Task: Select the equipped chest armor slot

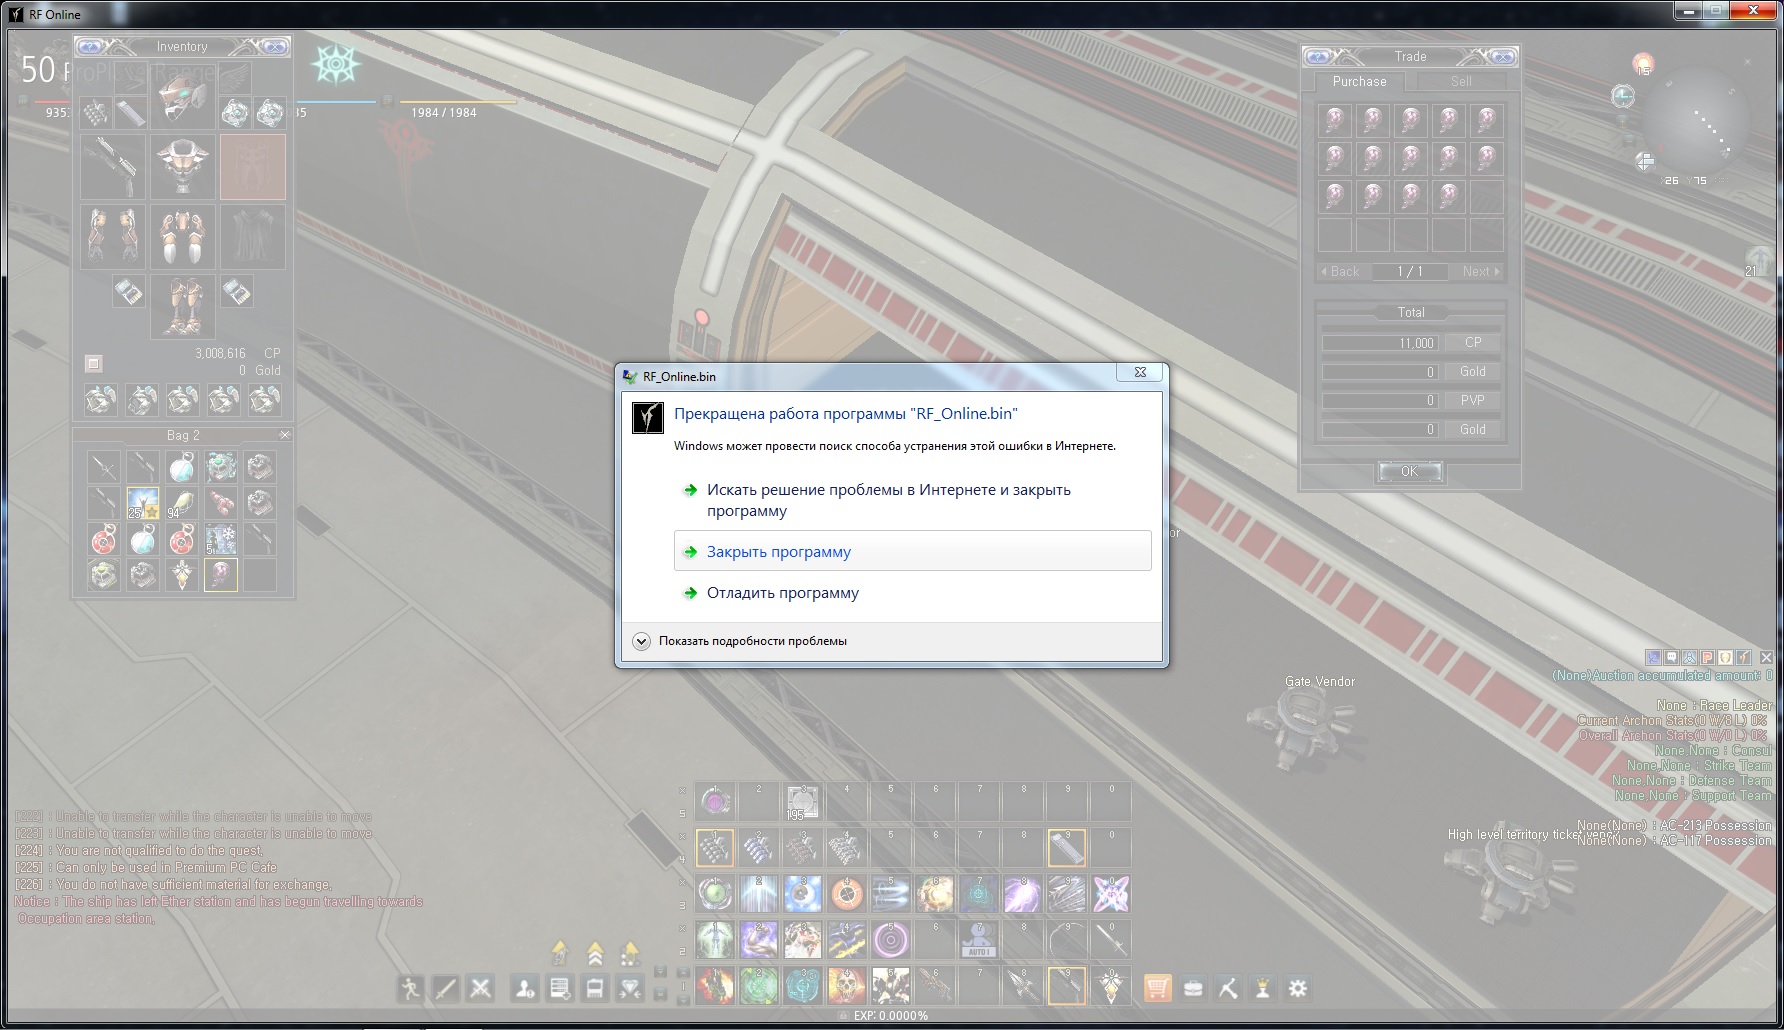Action: (183, 167)
